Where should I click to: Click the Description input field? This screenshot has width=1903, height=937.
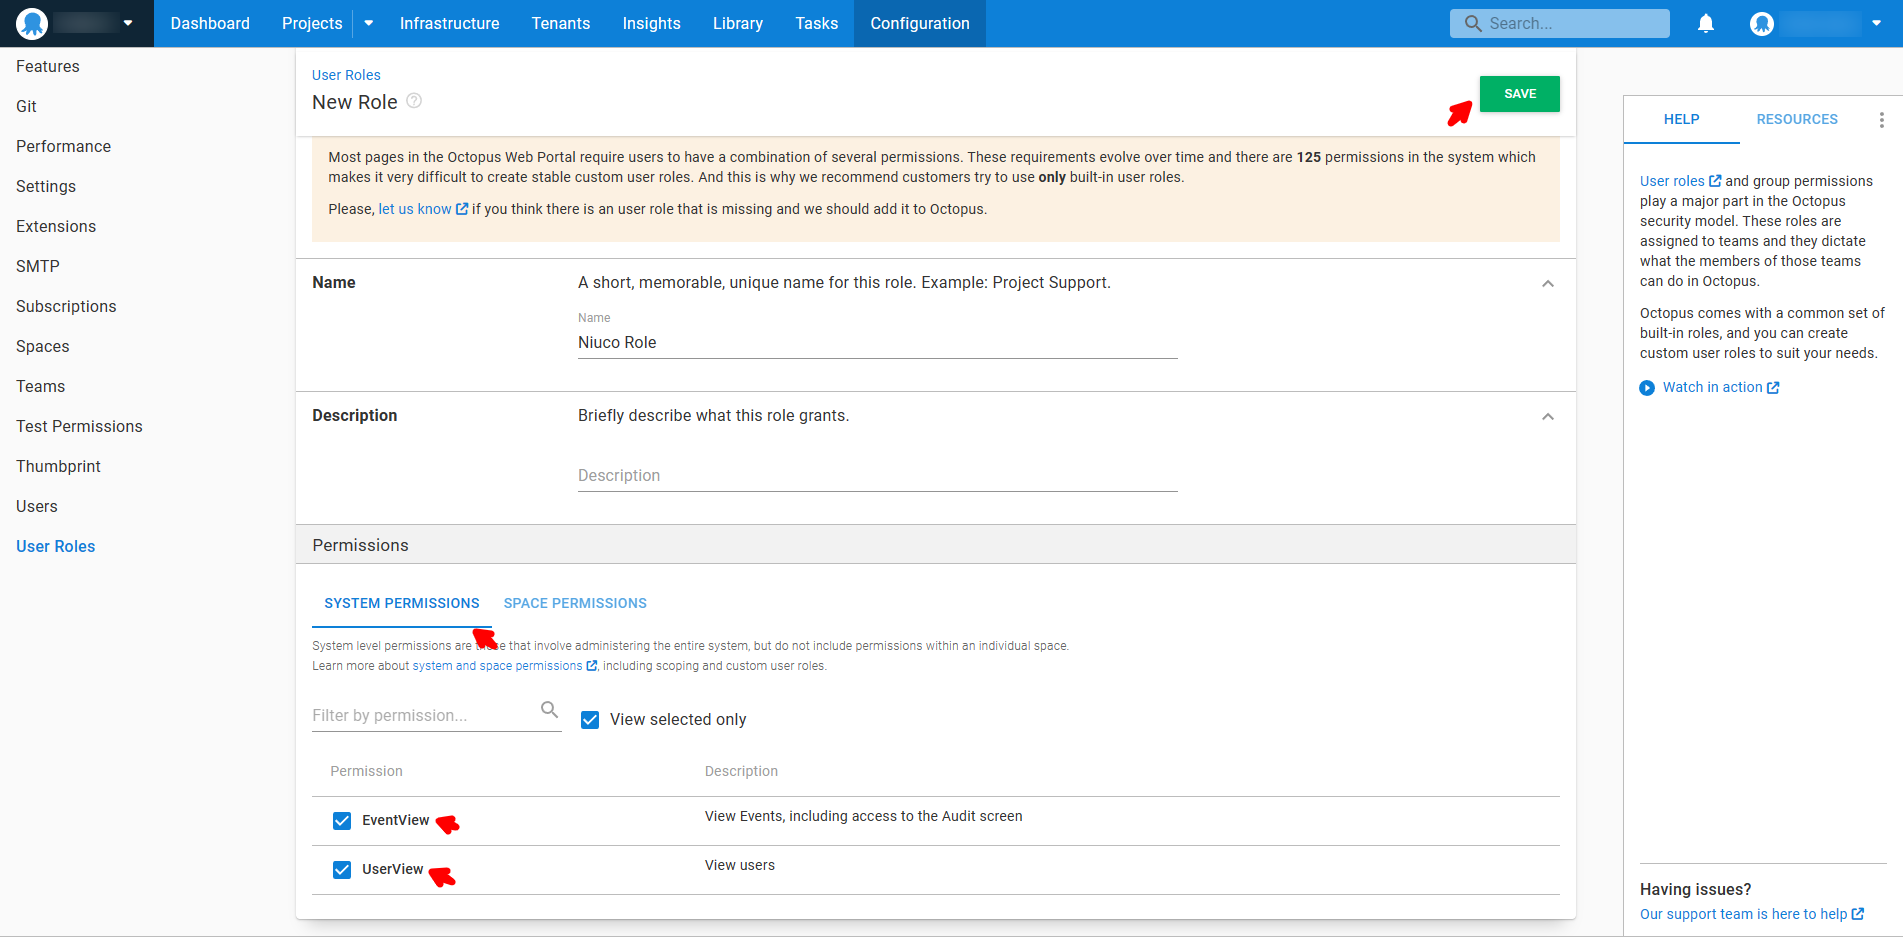[x=878, y=475]
